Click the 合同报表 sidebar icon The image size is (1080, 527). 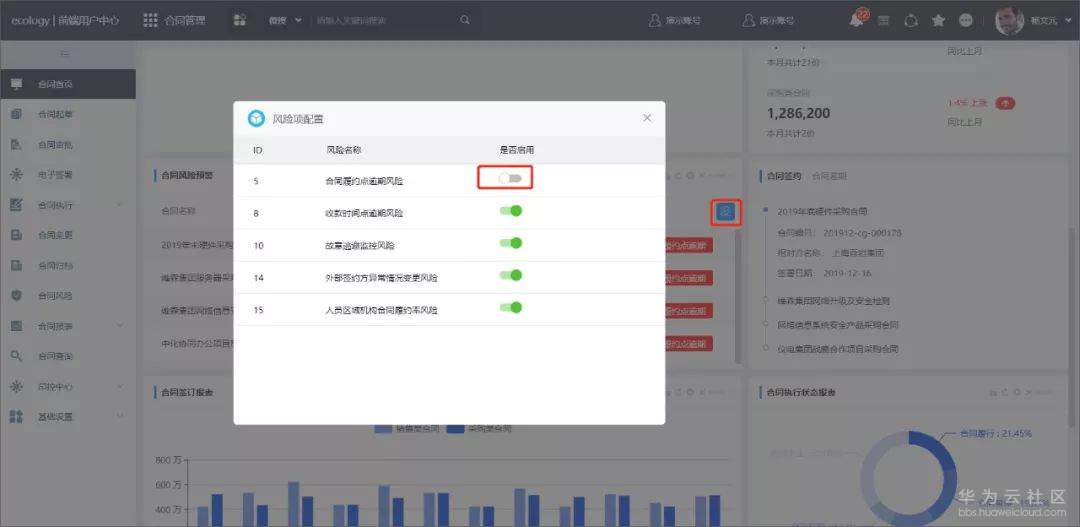pyautogui.click(x=17, y=326)
